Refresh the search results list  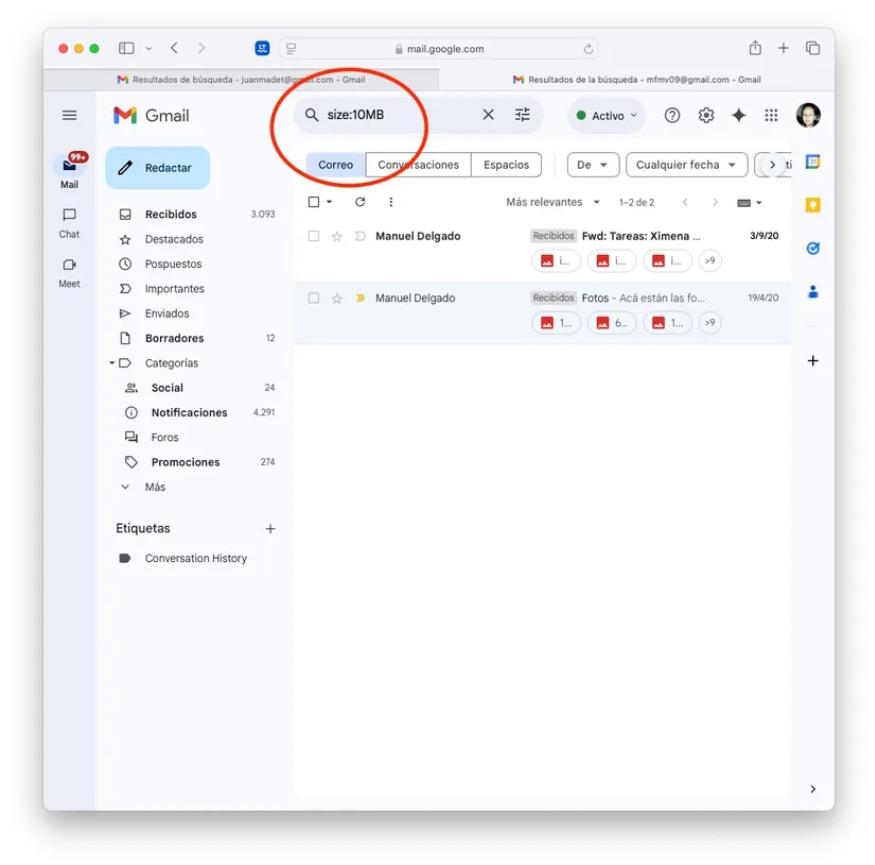[x=359, y=201]
